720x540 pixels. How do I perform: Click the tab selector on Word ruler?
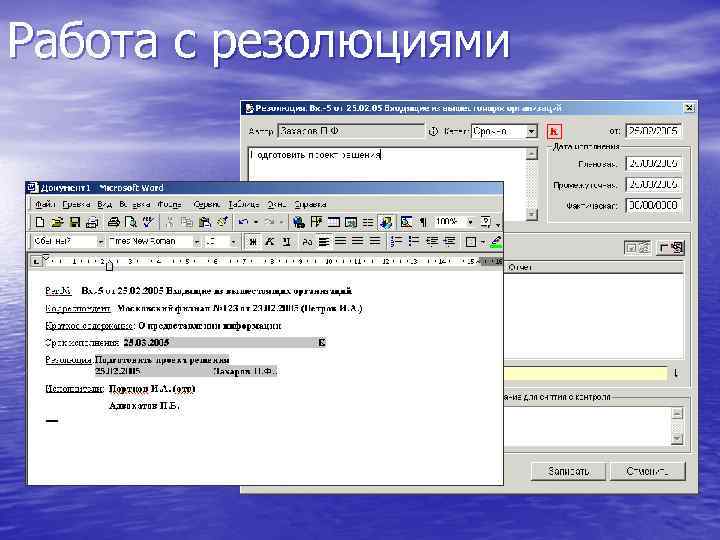pos(36,261)
